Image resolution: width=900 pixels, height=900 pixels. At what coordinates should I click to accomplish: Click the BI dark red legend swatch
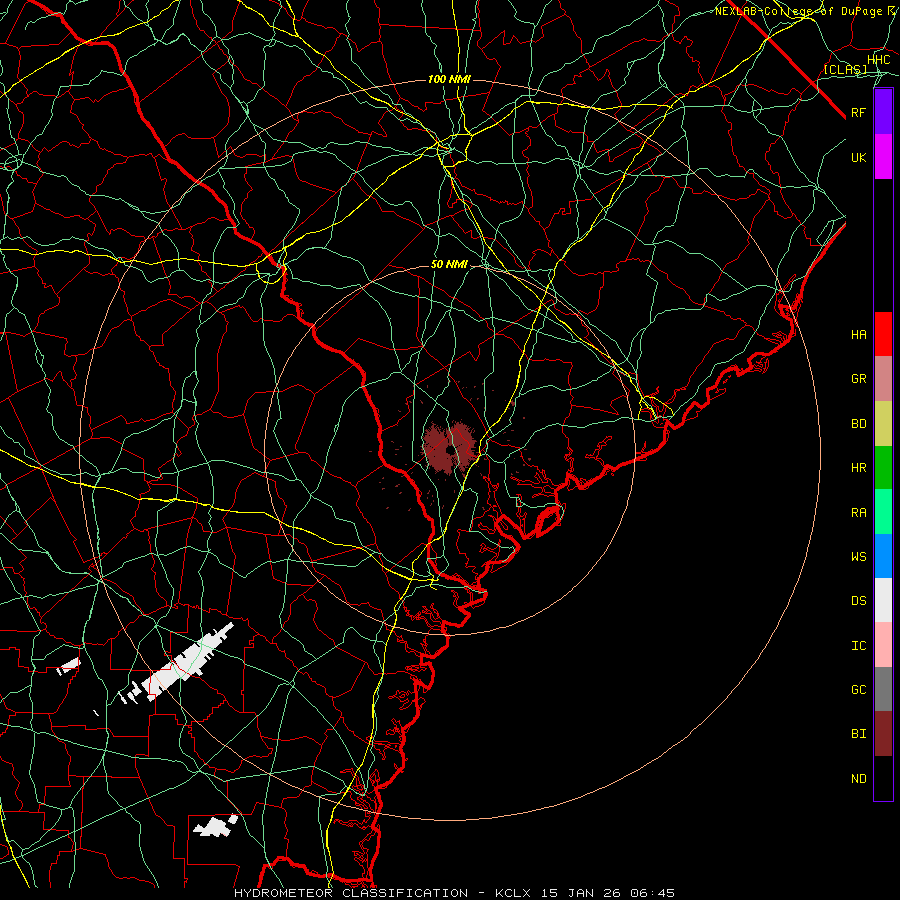[x=883, y=734]
